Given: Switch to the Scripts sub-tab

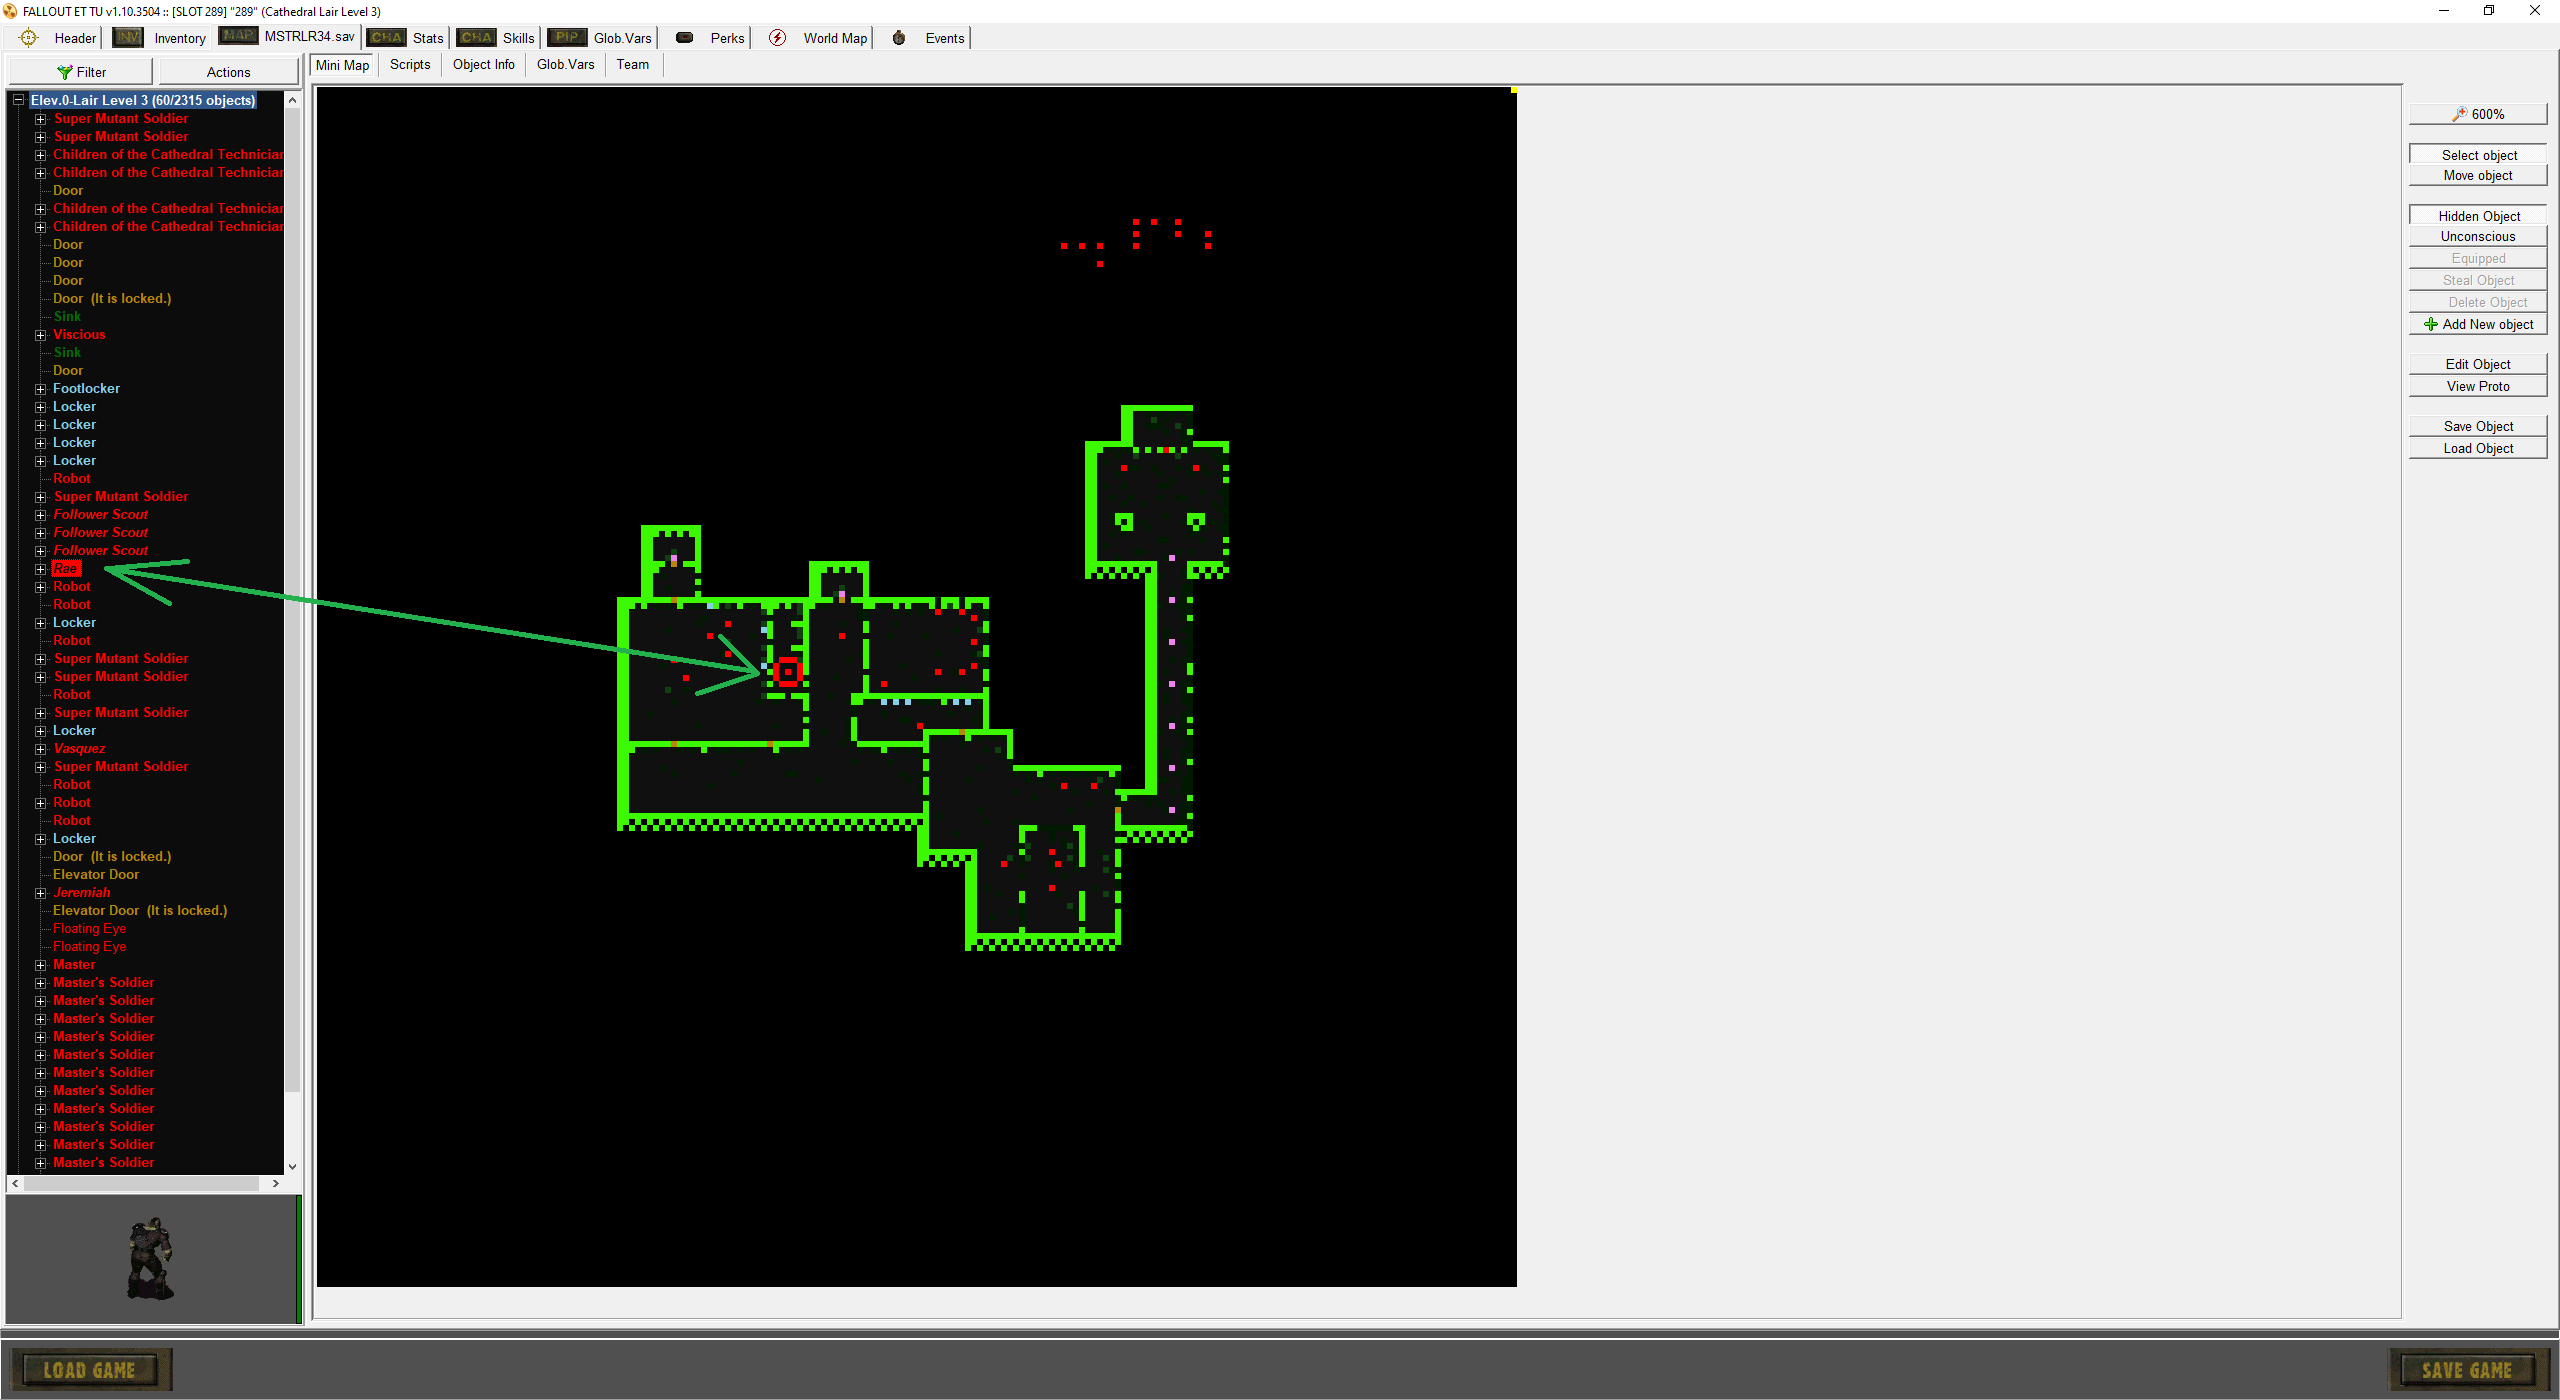Looking at the screenshot, I should [410, 64].
